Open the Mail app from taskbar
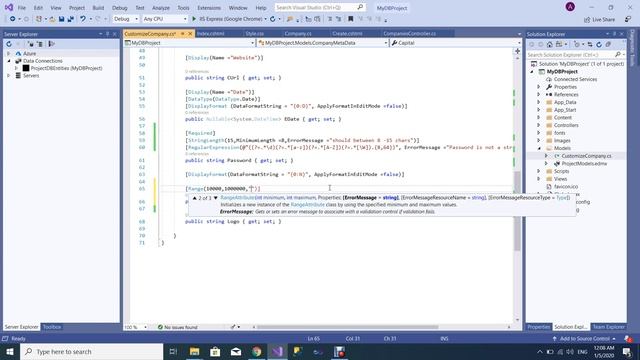The image size is (640, 360). (236, 351)
